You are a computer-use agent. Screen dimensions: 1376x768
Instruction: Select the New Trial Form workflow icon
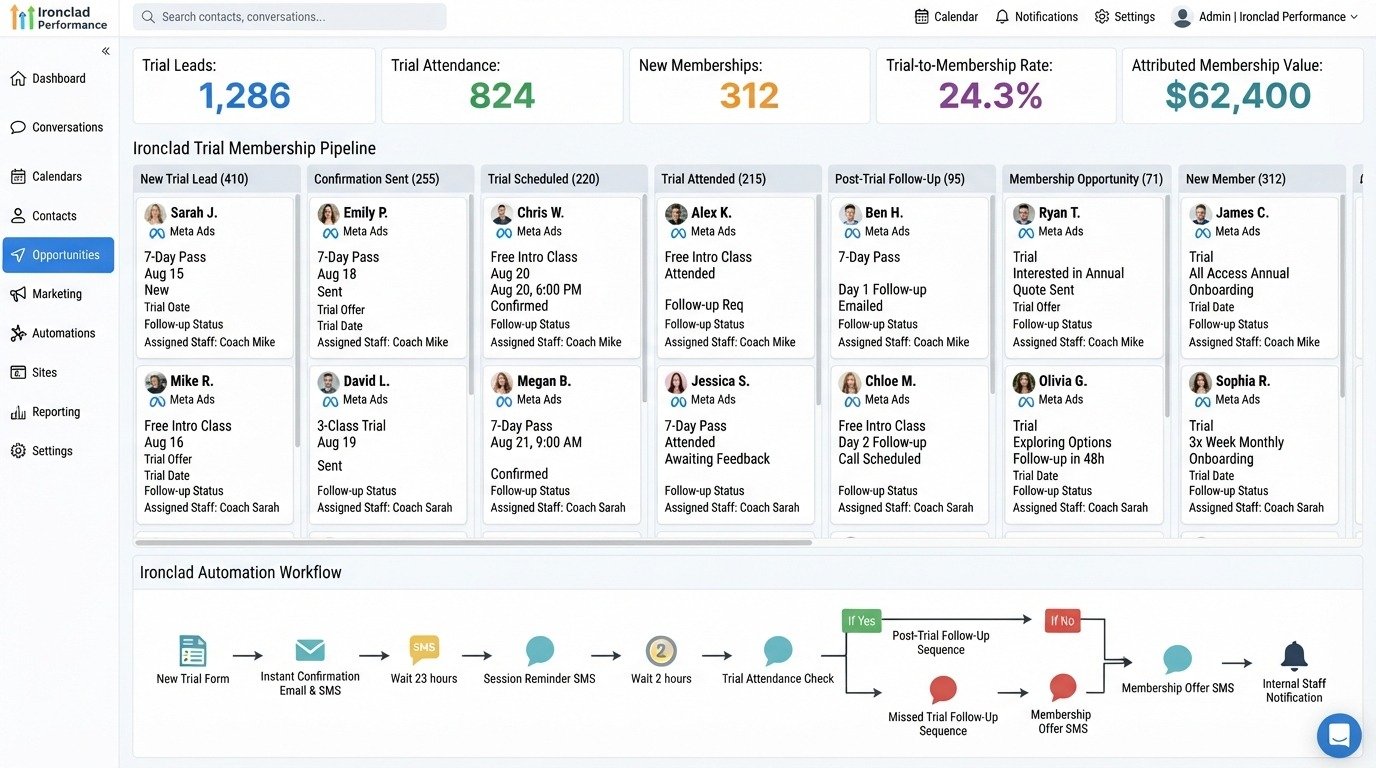pos(193,651)
